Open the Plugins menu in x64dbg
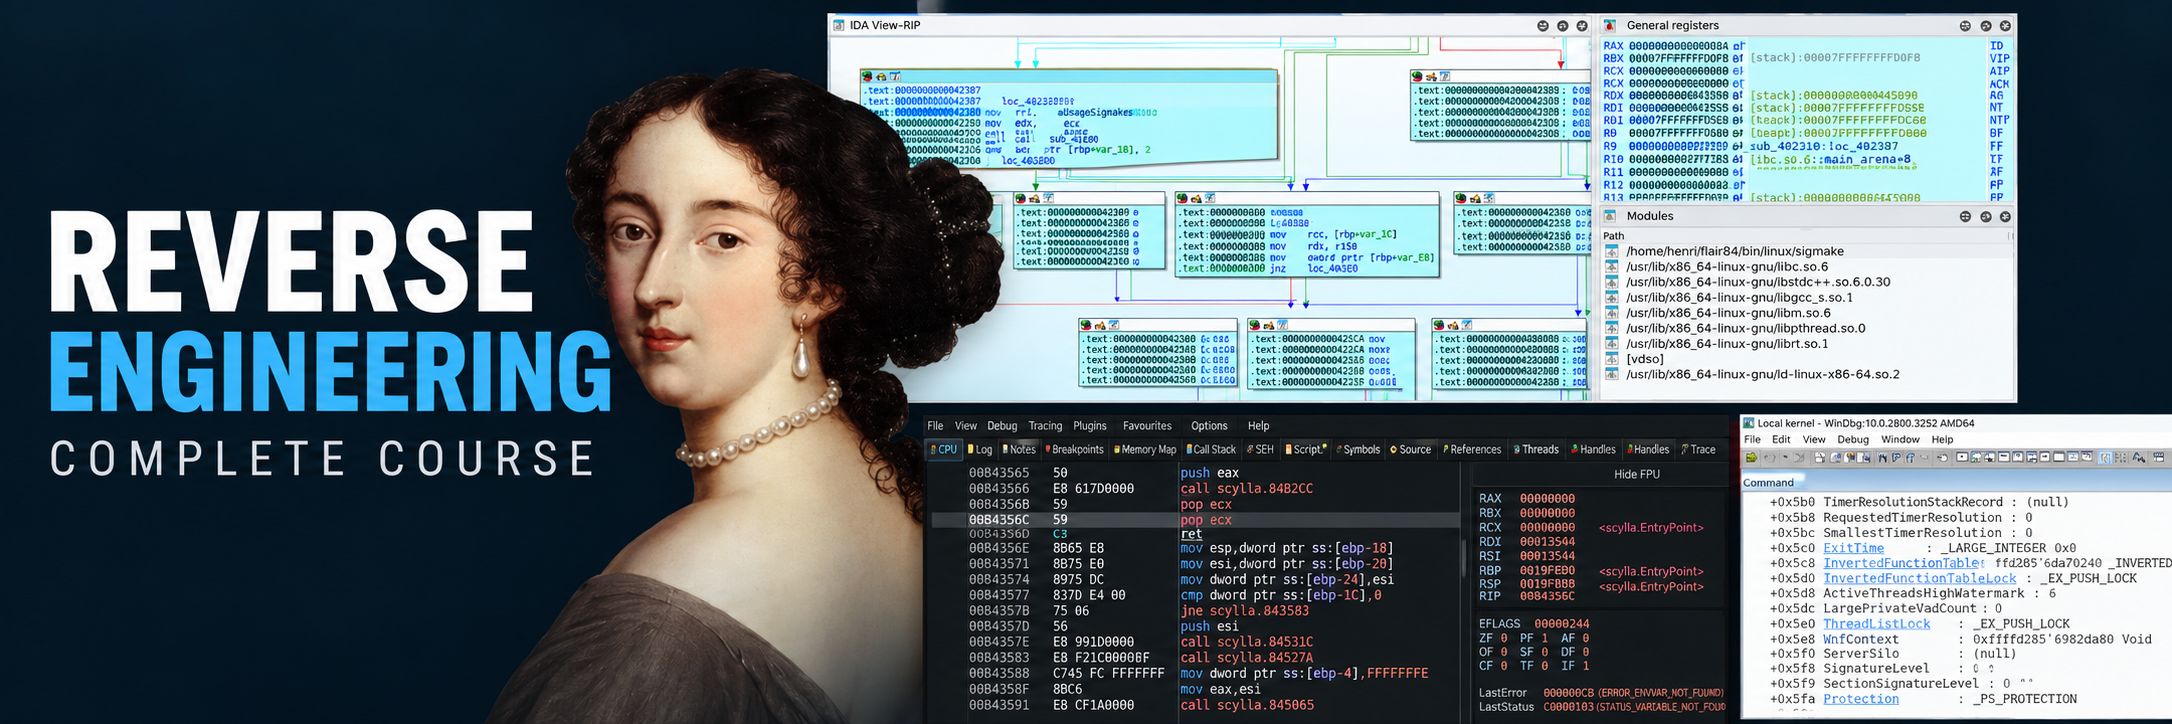The width and height of the screenshot is (2172, 724). coord(1090,426)
